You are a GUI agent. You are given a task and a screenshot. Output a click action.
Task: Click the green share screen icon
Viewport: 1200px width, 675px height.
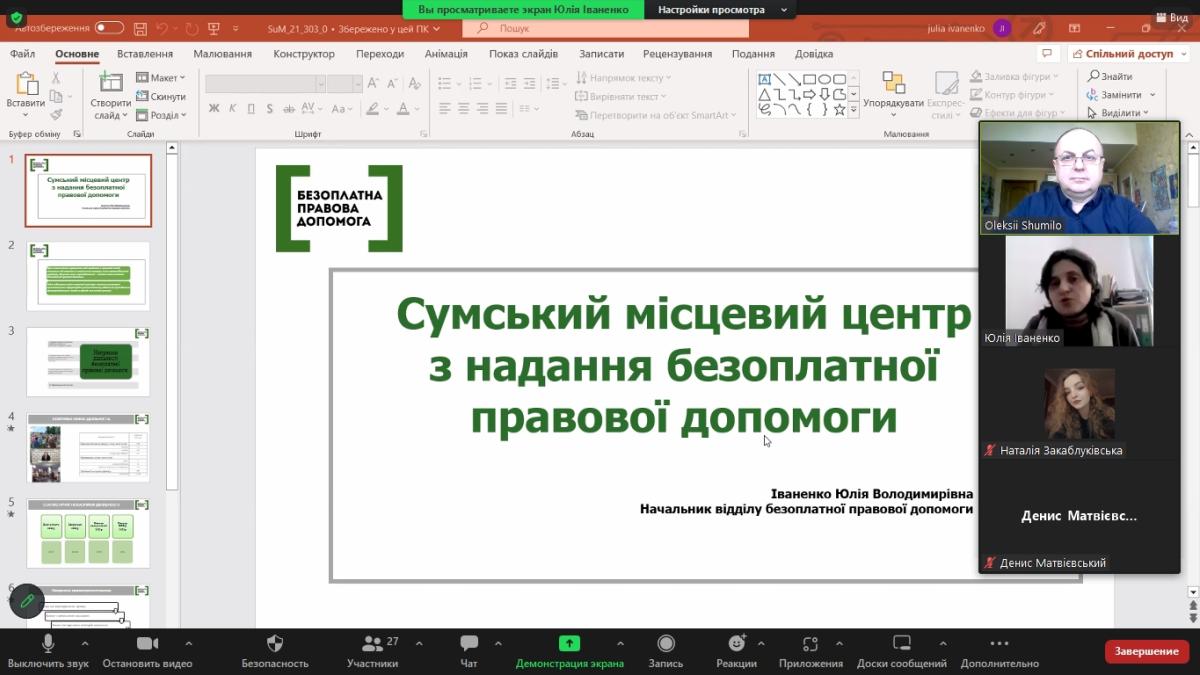coord(569,644)
